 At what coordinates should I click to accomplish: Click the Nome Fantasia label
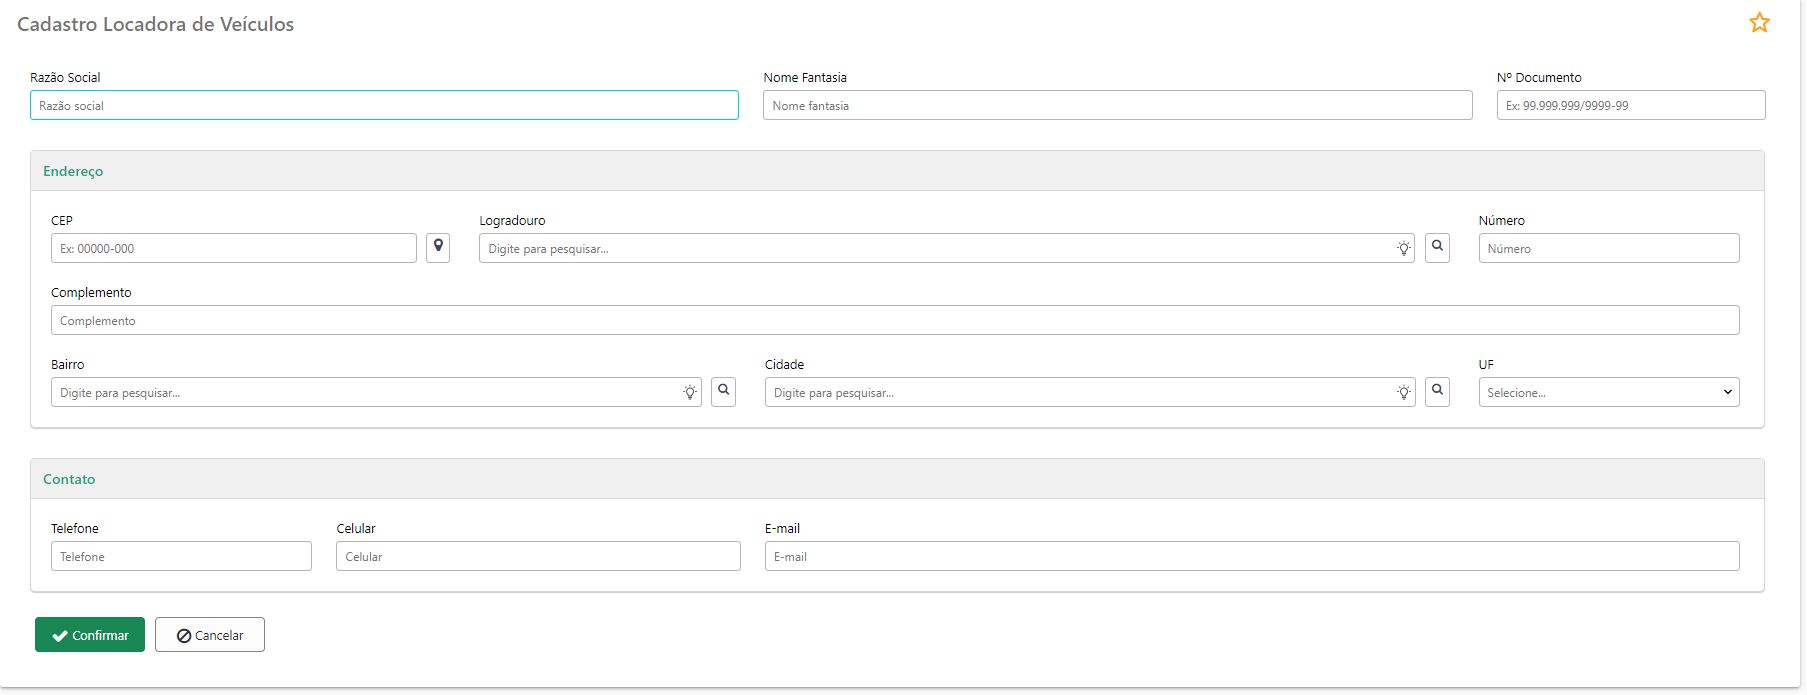(x=805, y=77)
